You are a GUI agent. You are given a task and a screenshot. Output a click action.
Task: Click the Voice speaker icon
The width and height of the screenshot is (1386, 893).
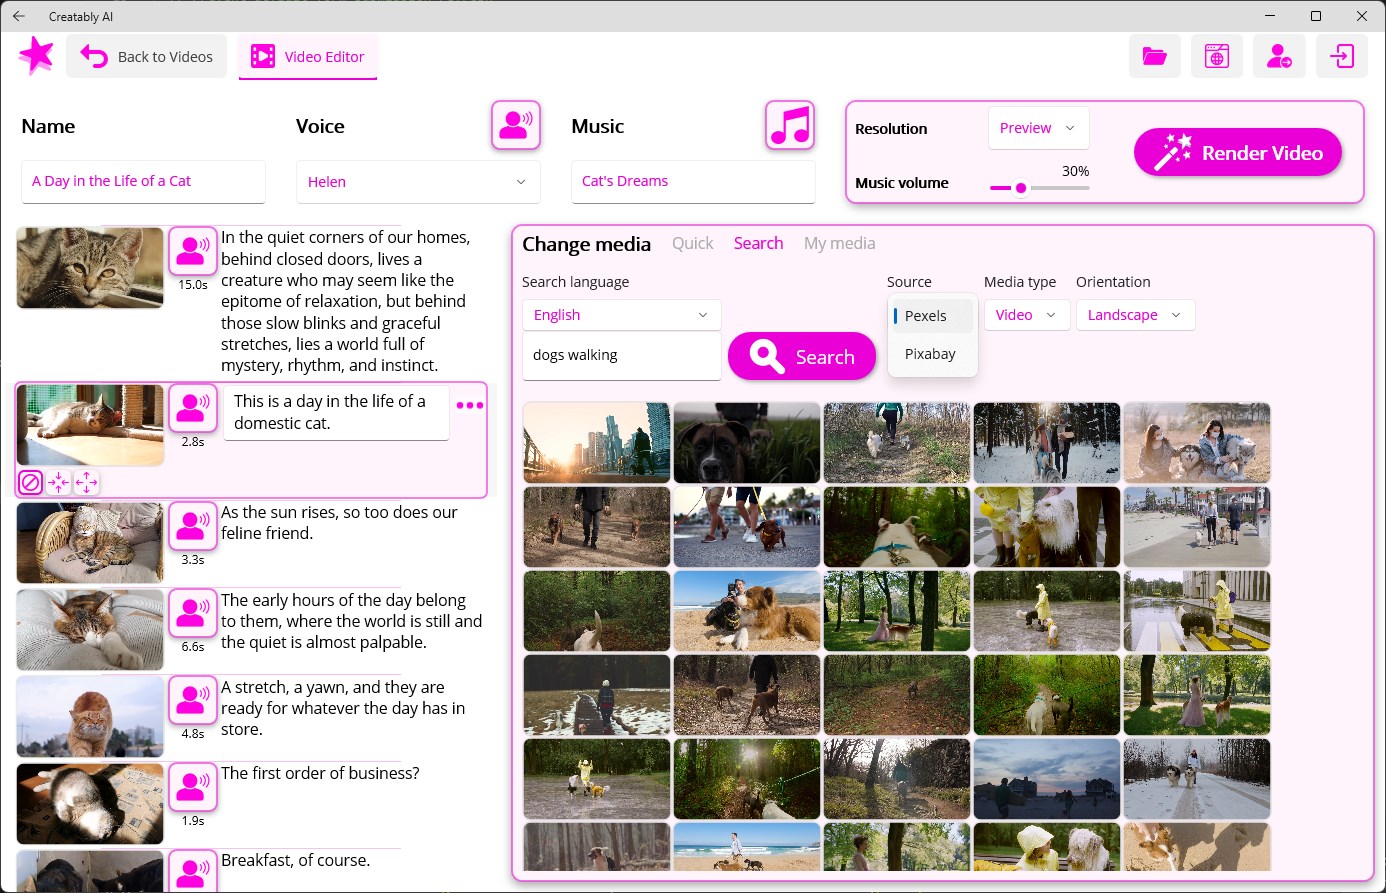pyautogui.click(x=515, y=124)
